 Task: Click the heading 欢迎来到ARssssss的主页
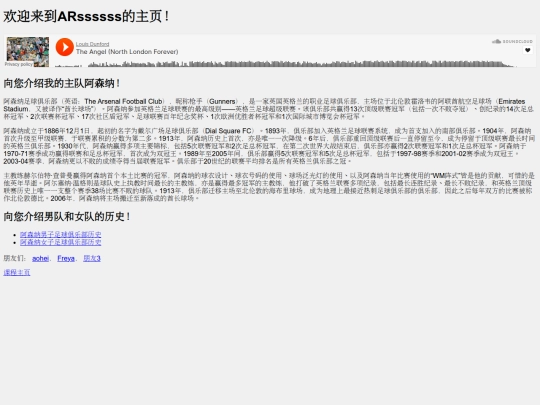86,16
